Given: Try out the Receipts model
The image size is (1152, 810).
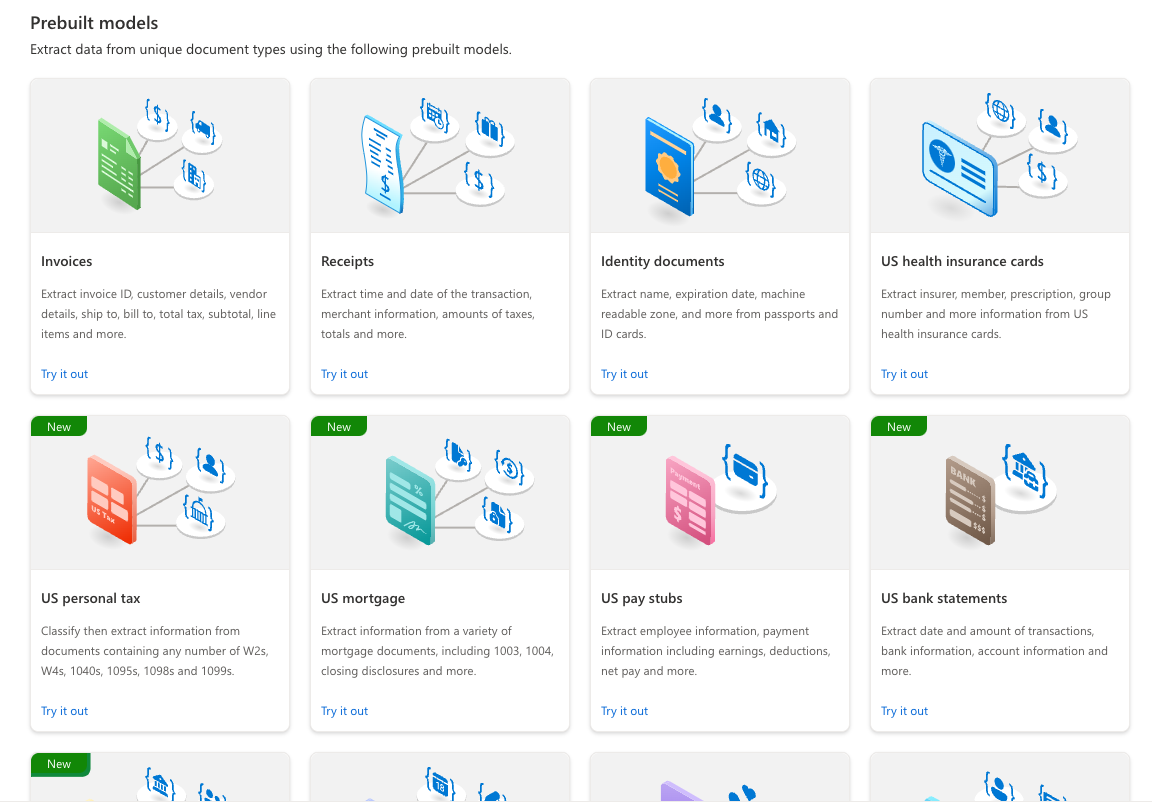Looking at the screenshot, I should click(344, 373).
